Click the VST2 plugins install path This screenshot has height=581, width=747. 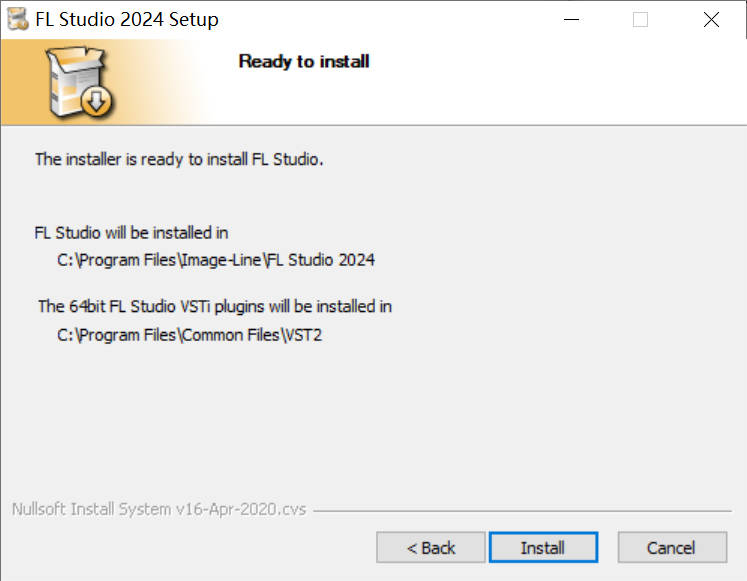pos(190,335)
